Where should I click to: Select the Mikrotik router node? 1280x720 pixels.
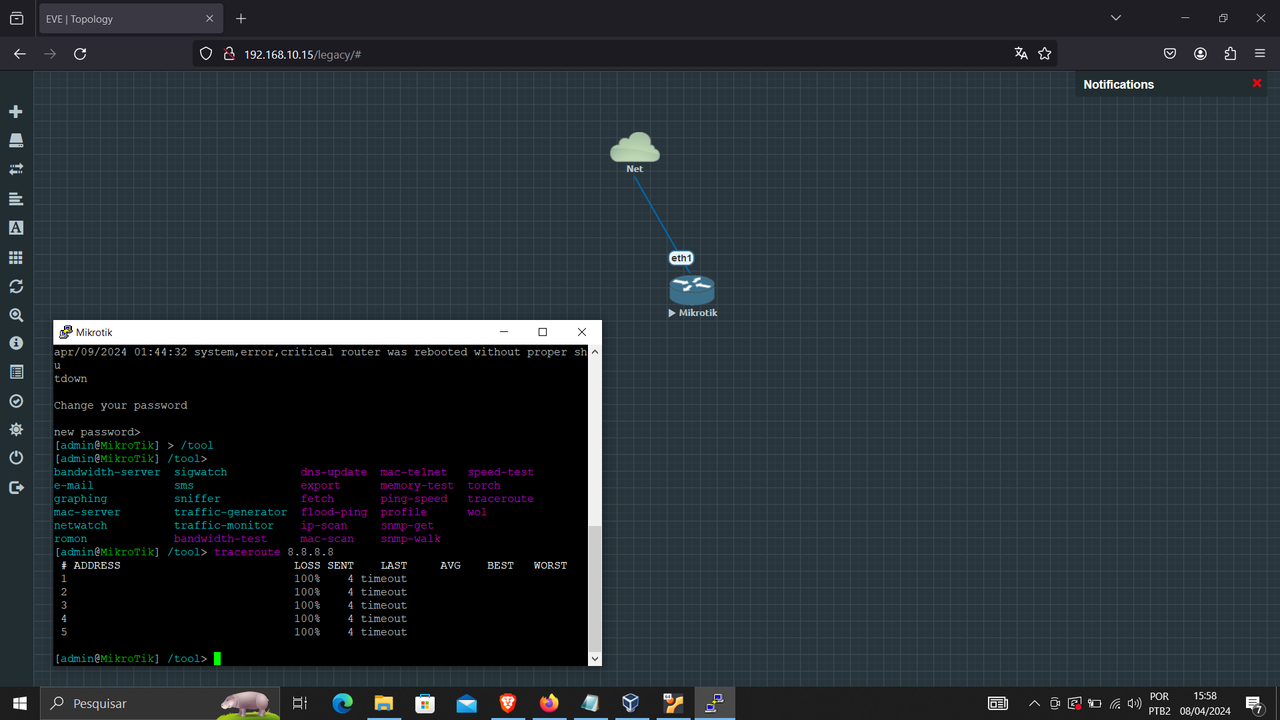692,291
